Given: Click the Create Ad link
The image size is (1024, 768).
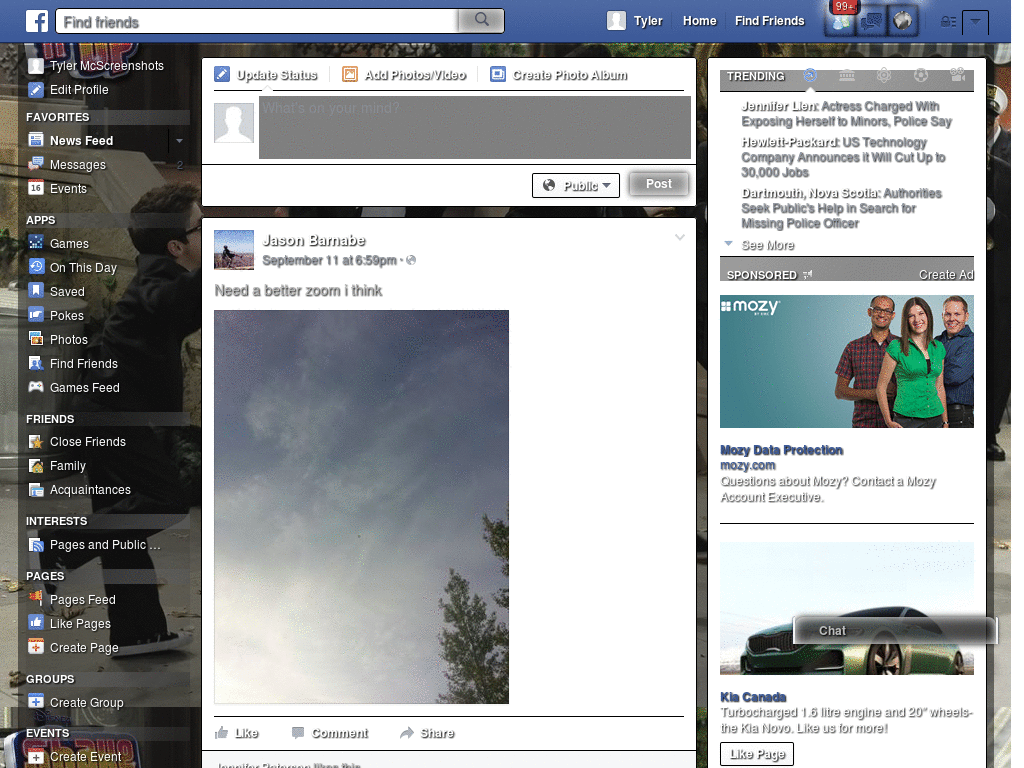Looking at the screenshot, I should coord(946,275).
